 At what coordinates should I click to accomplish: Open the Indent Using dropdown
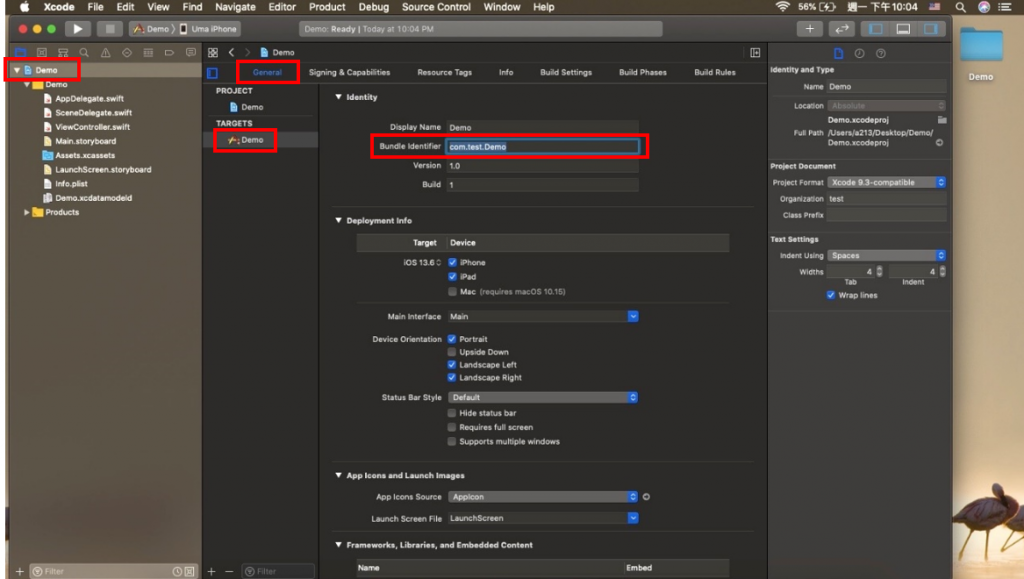tap(886, 255)
